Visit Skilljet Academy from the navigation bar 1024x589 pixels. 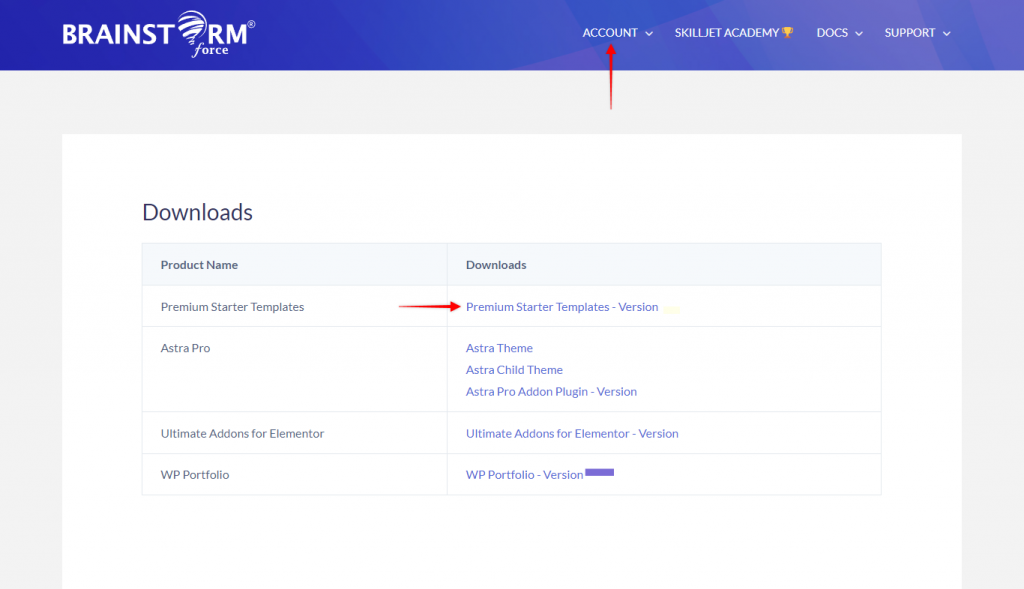(x=729, y=32)
